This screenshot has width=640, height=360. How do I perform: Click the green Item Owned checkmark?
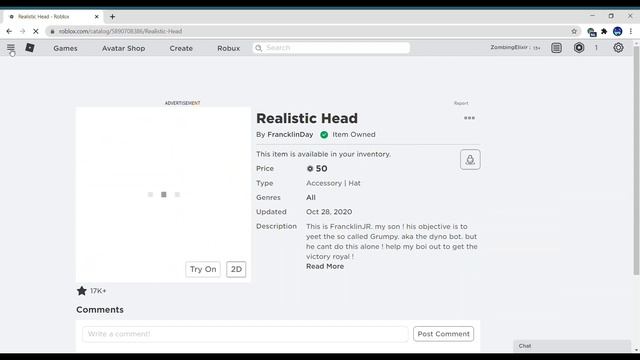tap(324, 135)
